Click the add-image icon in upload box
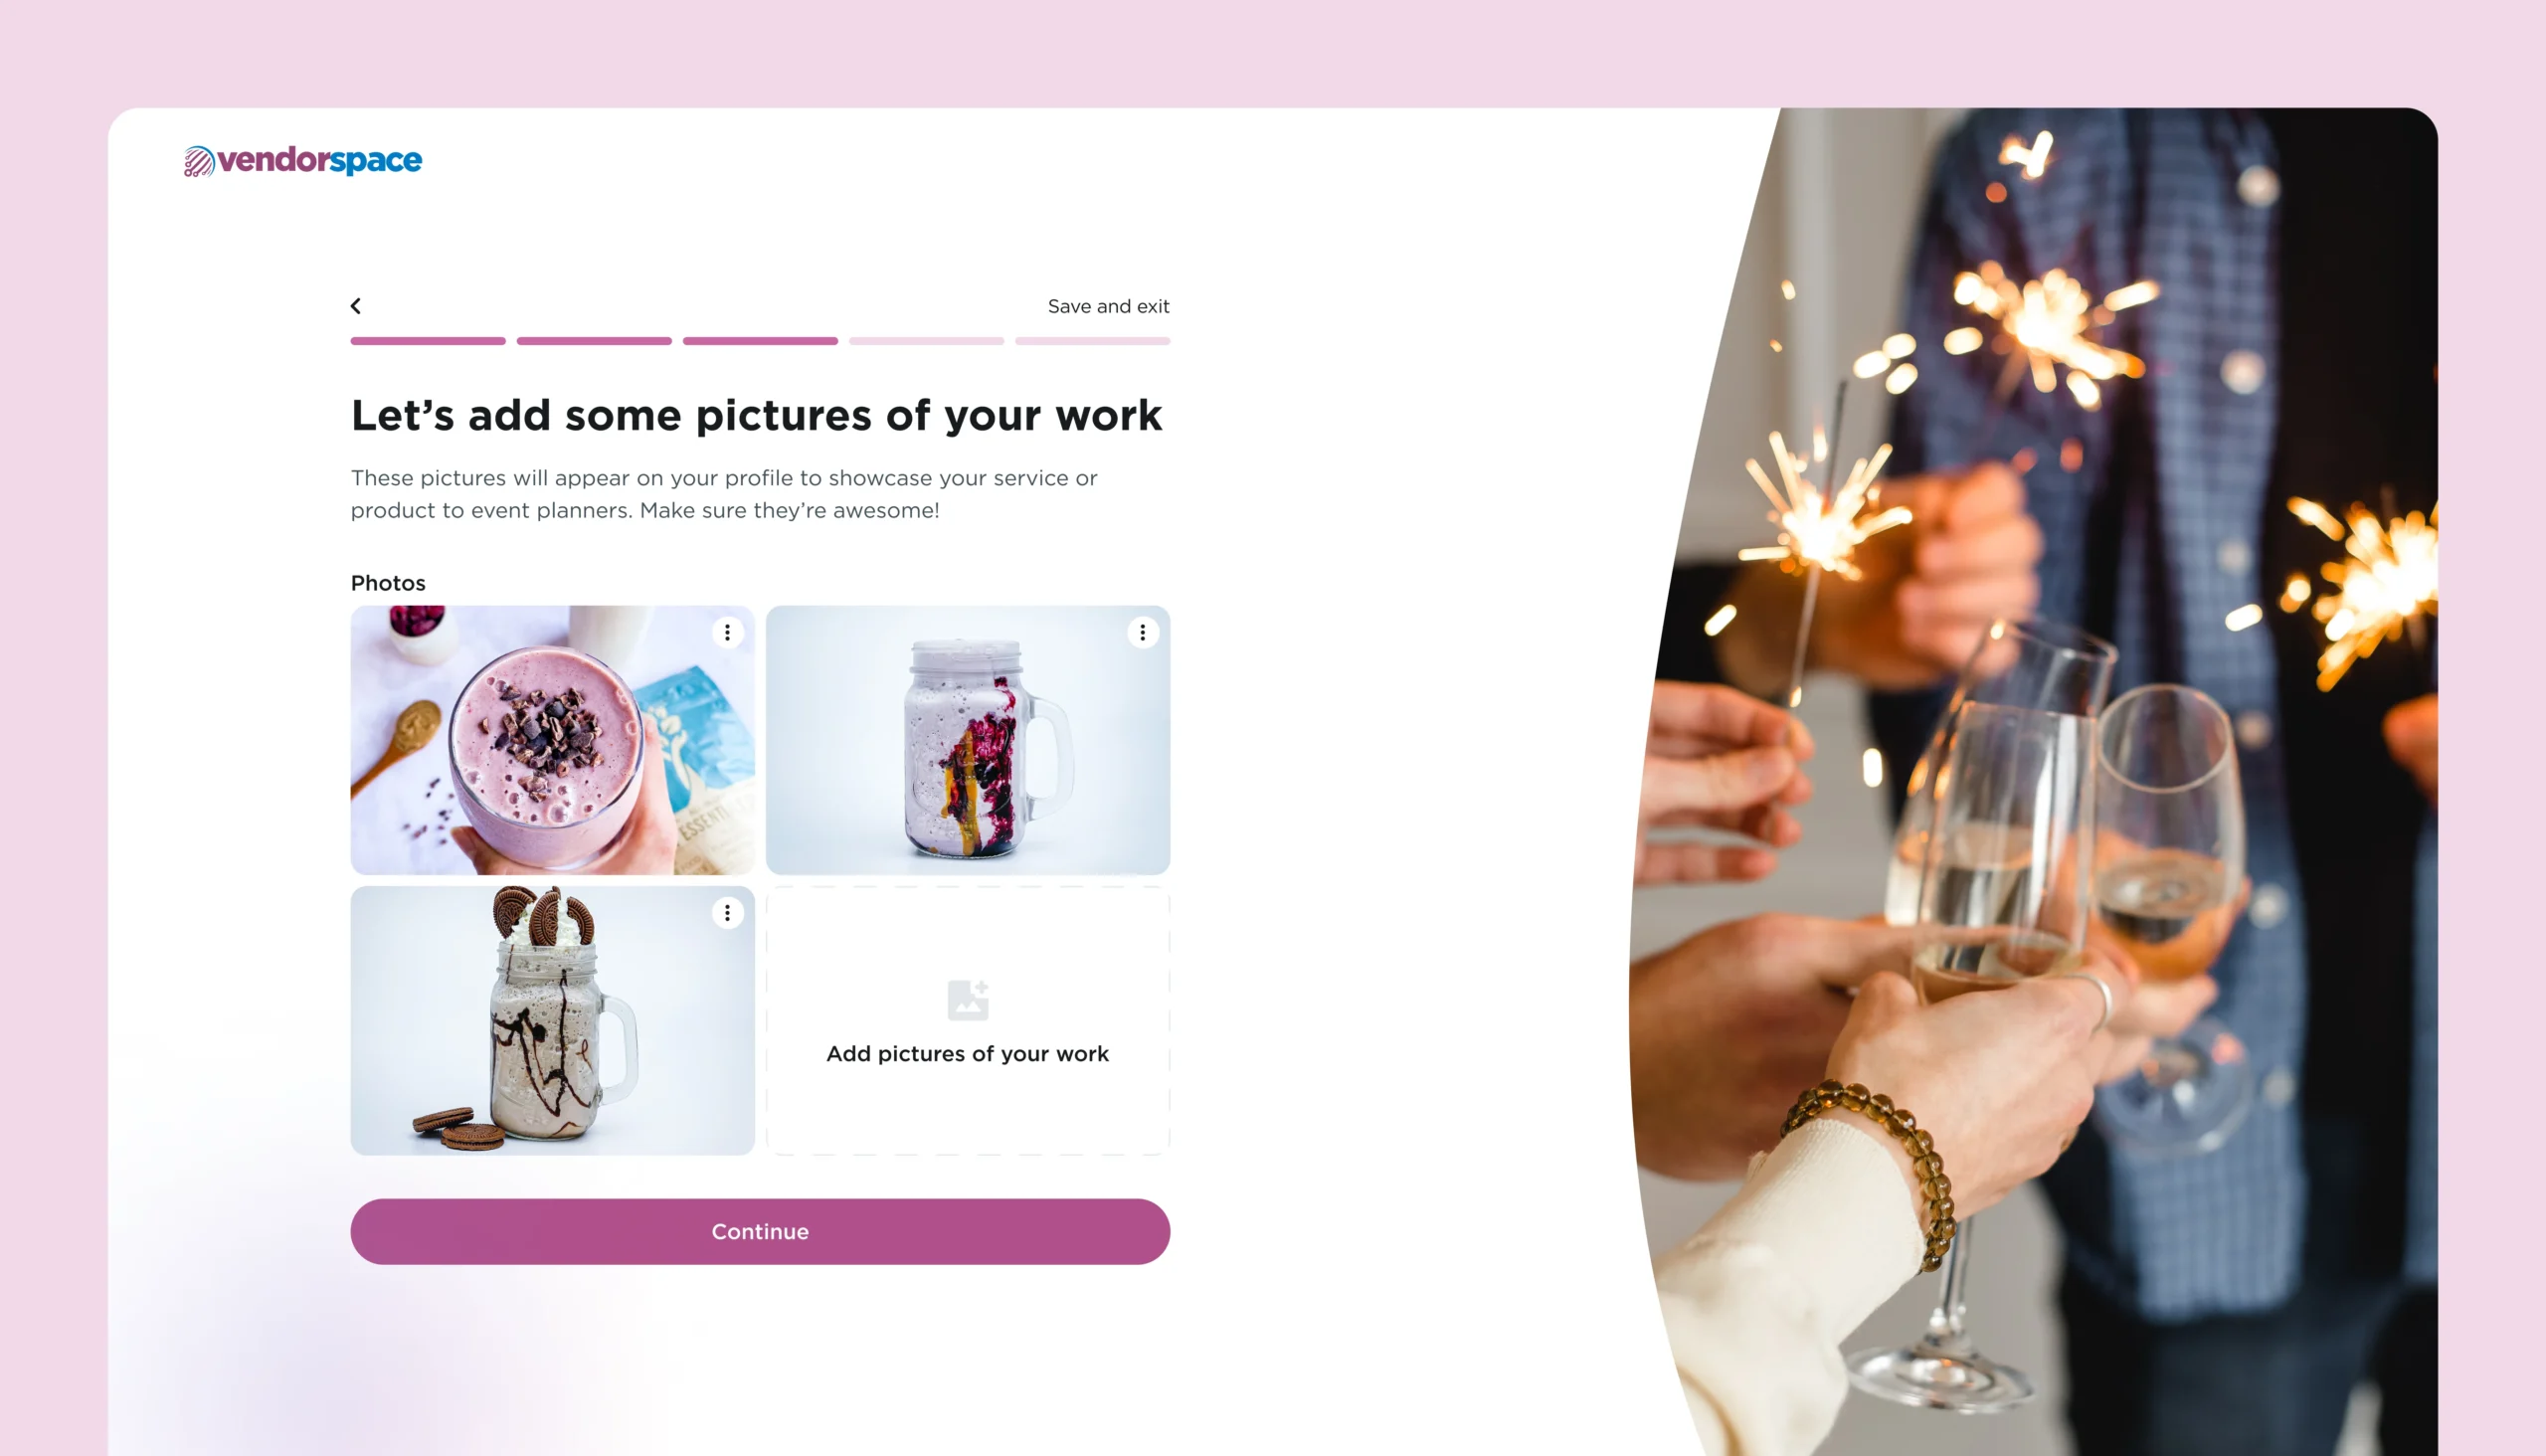 967,1000
